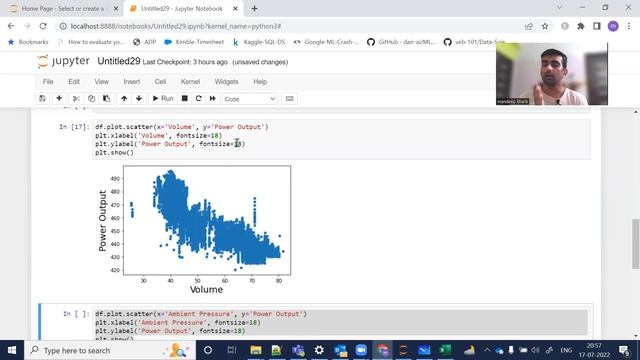Open File Explorer from taskbar

pos(256,350)
